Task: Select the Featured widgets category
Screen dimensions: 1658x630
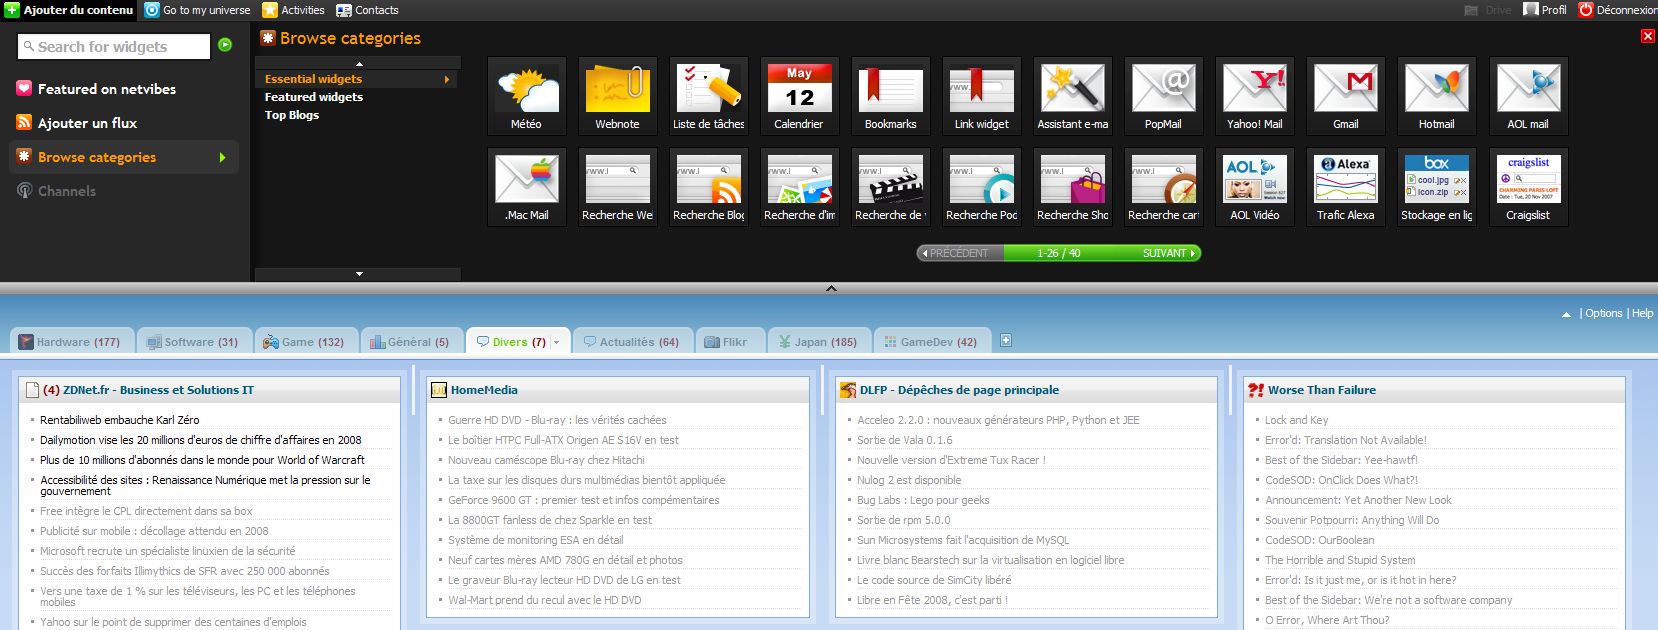Action: pyautogui.click(x=314, y=97)
